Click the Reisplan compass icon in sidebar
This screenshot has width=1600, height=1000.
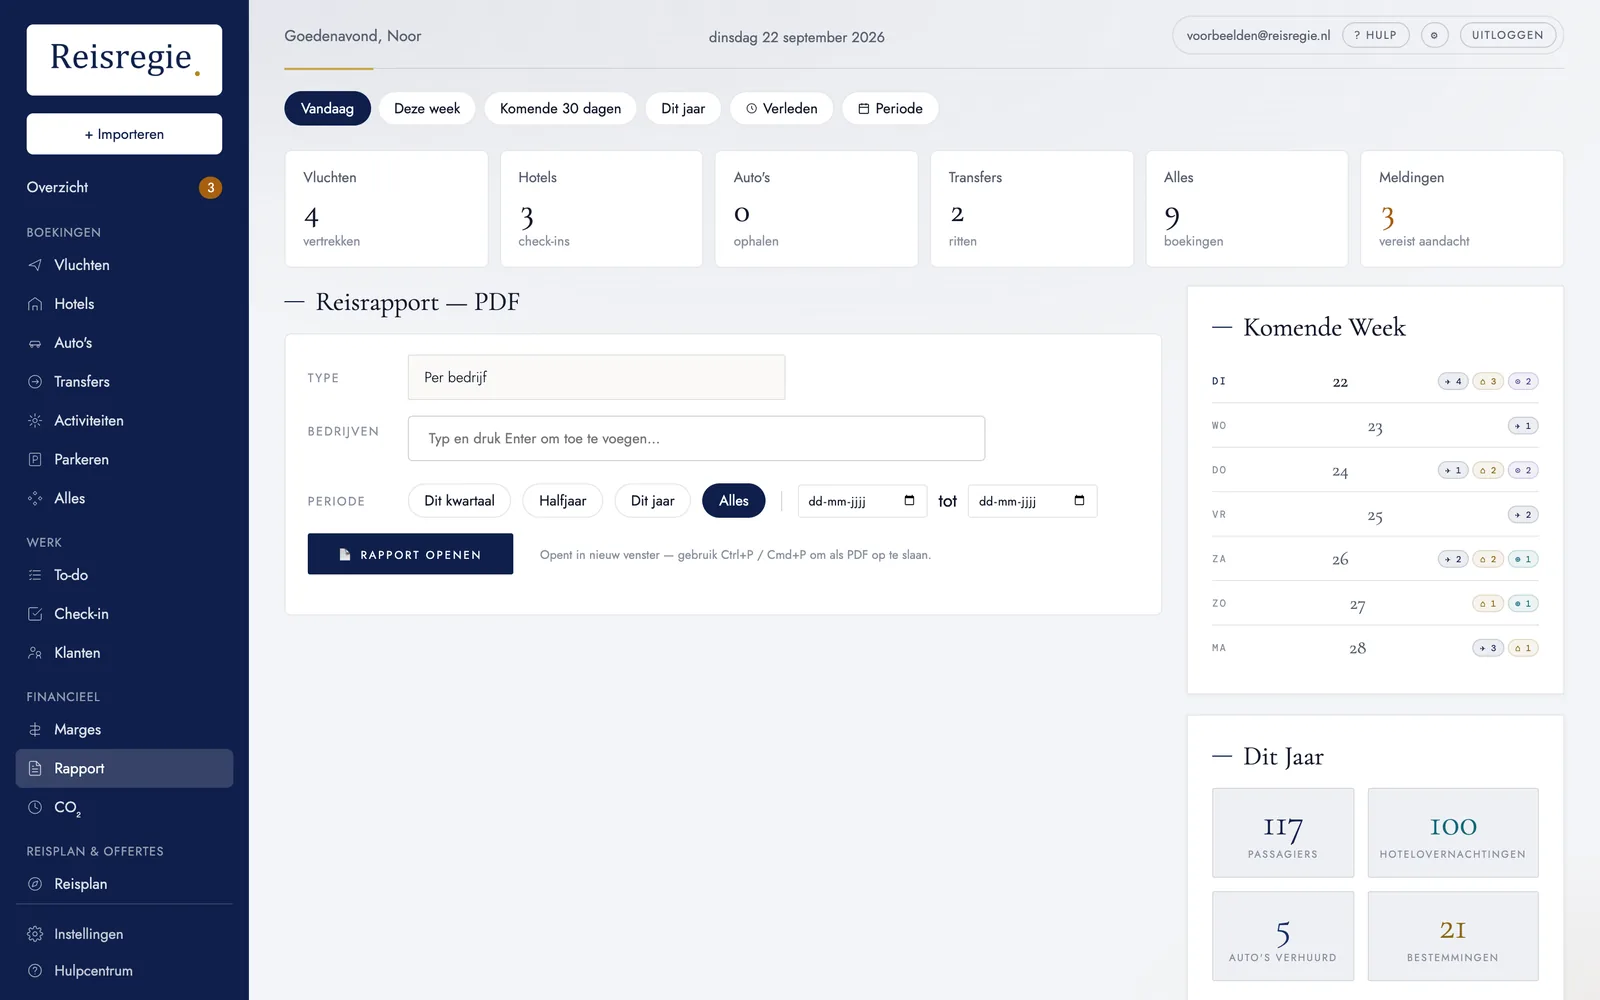(x=35, y=884)
